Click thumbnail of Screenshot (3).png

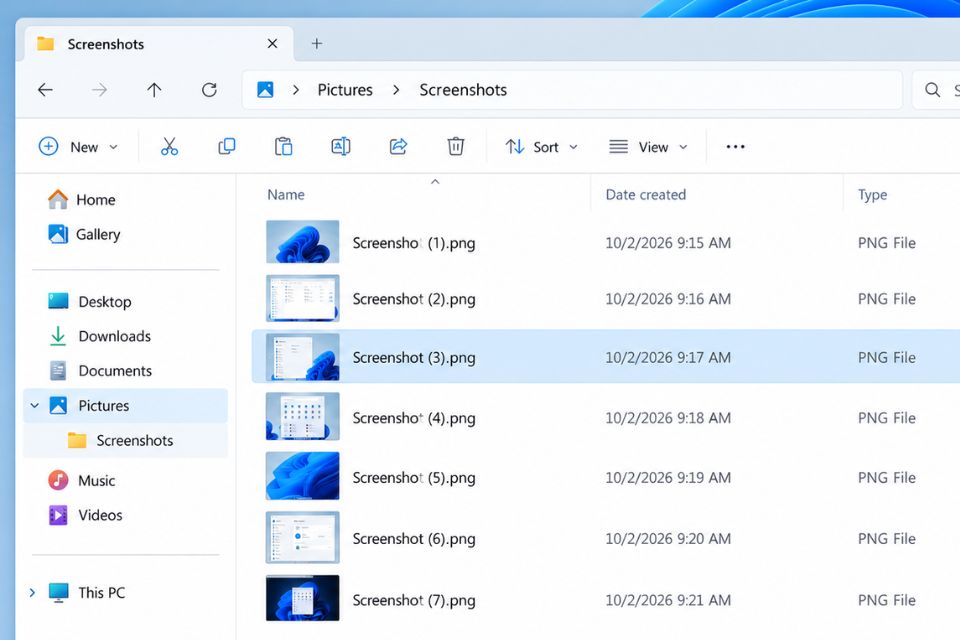point(302,357)
